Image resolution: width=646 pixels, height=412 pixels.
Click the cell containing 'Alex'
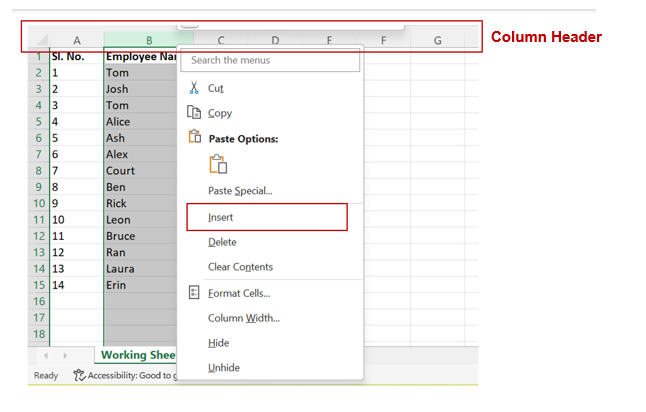point(141,154)
